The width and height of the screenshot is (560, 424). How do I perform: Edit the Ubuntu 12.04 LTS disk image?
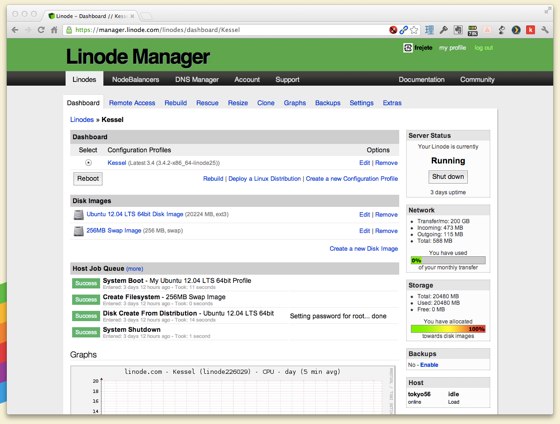(365, 215)
